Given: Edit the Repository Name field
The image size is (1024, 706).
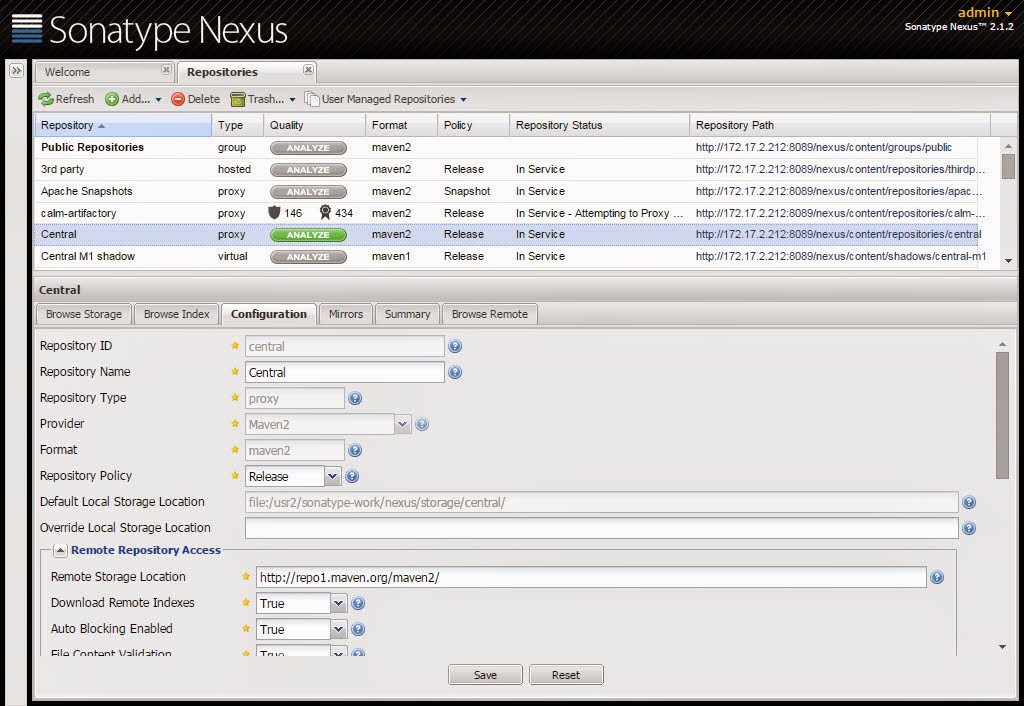Looking at the screenshot, I should 345,372.
